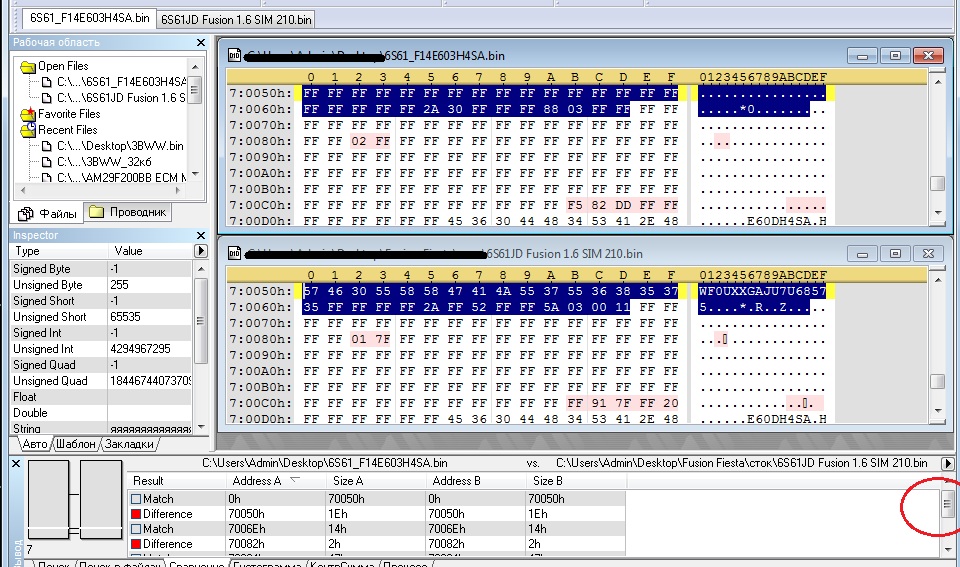Select Unsigned Byte value 255
Viewport: 960px width, 567px height.
[x=149, y=285]
